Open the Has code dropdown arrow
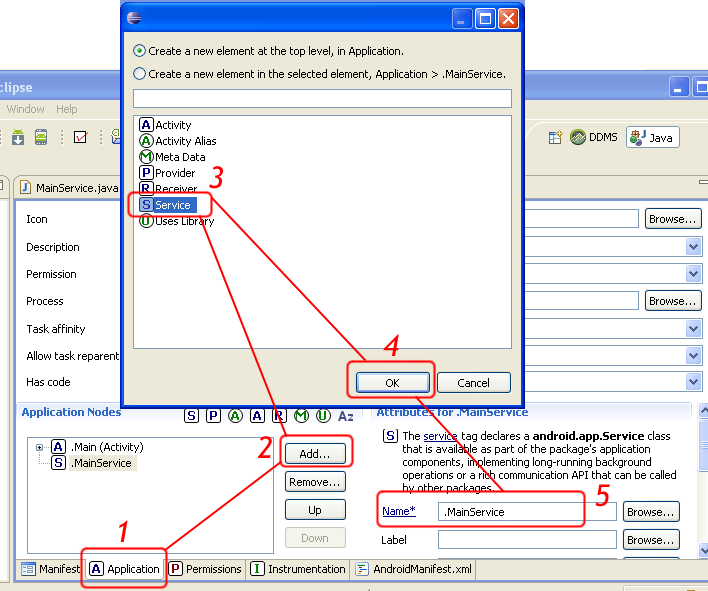708x591 pixels. tap(694, 382)
